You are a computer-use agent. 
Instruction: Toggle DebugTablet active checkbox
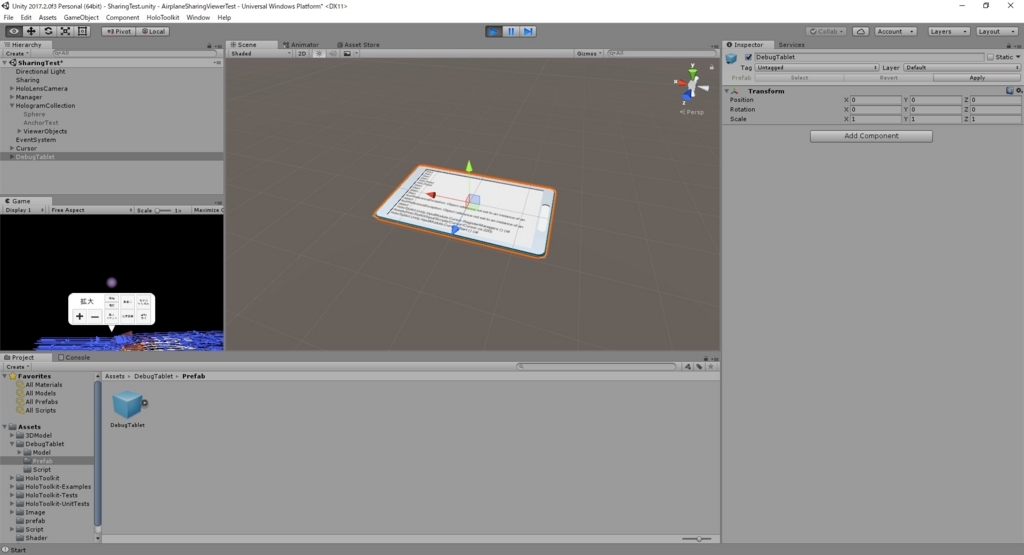tap(748, 57)
